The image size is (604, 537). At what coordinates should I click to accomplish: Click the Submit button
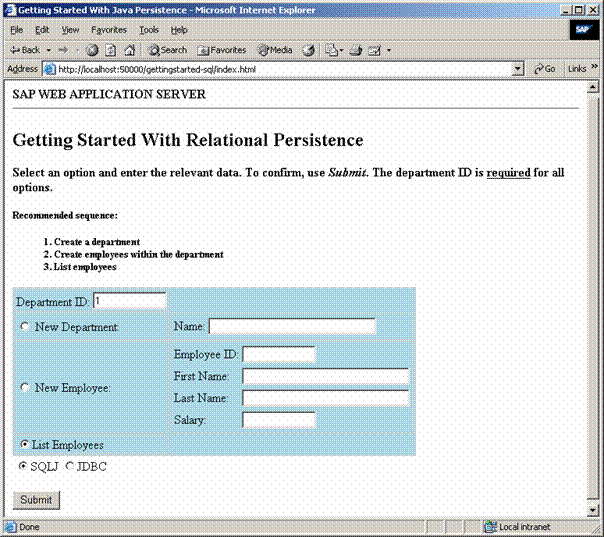coord(36,499)
